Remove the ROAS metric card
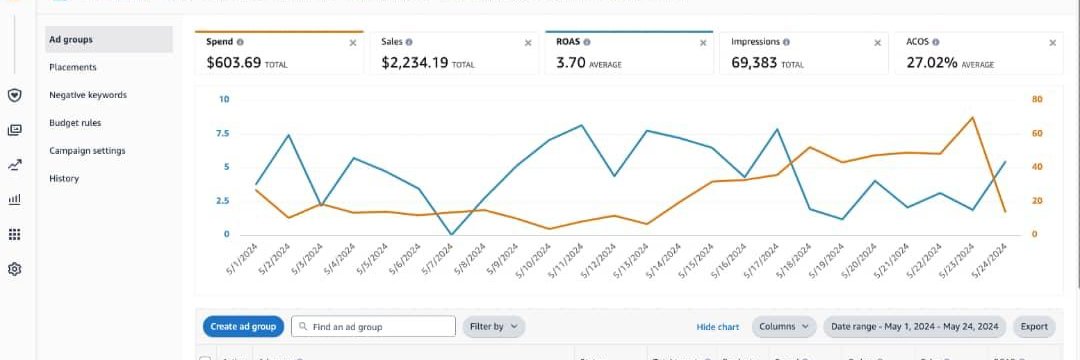 [703, 43]
